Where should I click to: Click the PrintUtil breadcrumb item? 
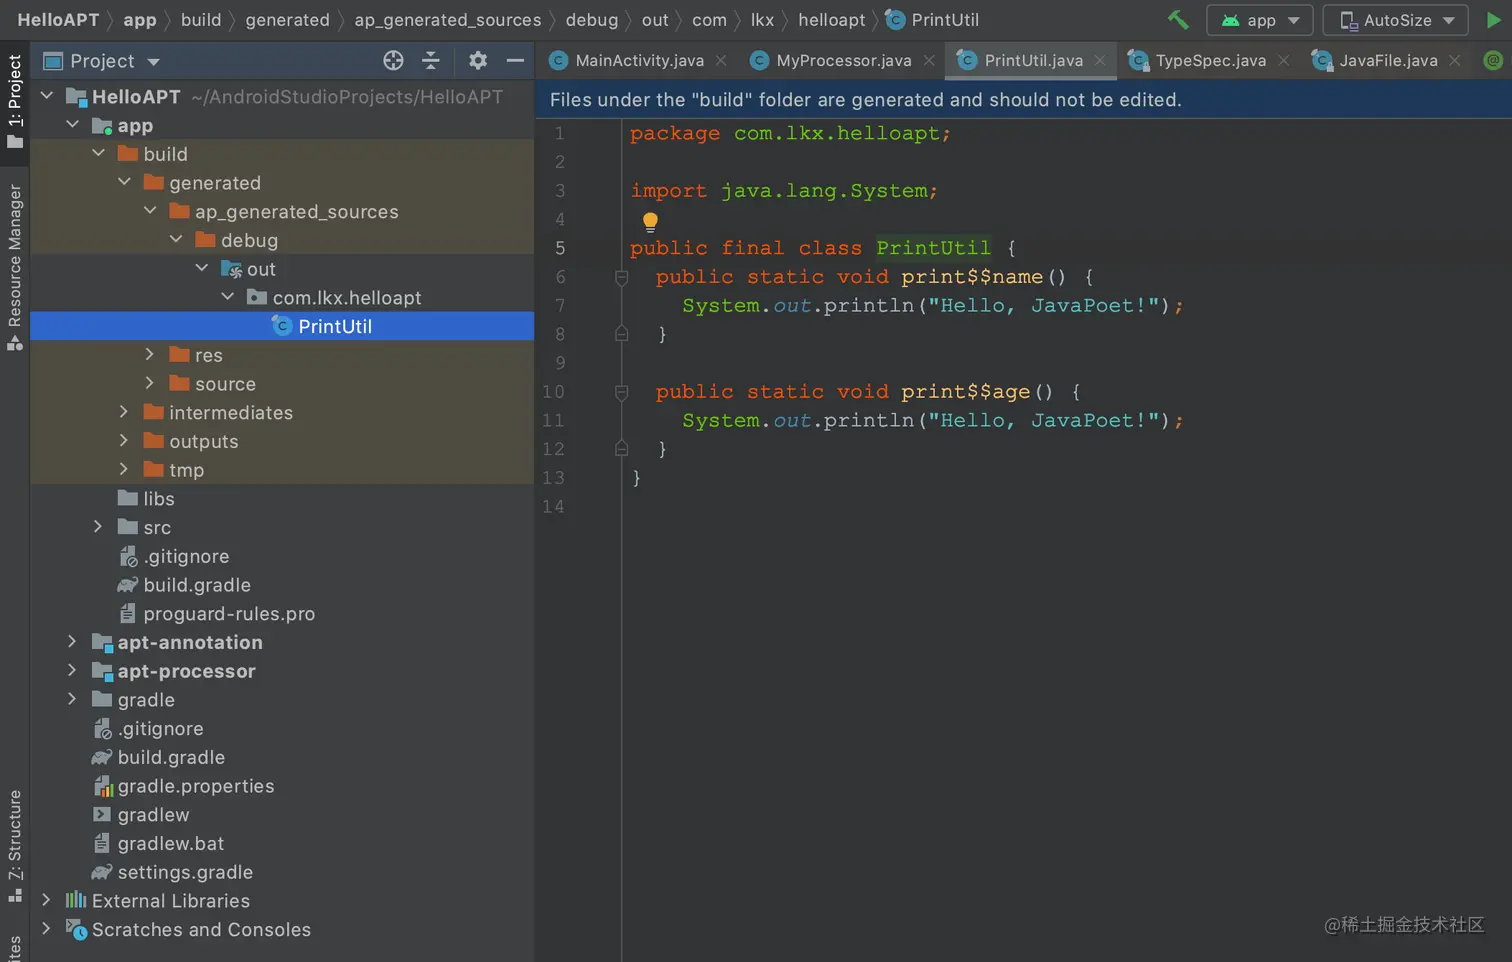click(933, 20)
